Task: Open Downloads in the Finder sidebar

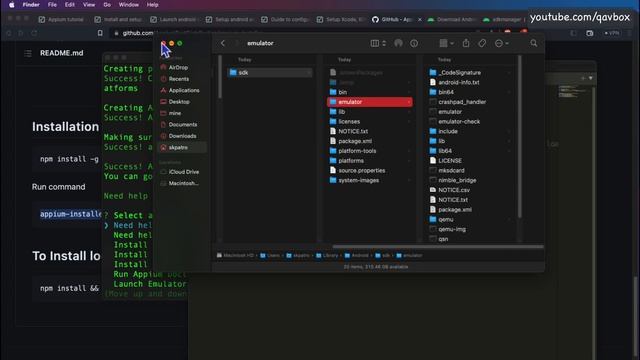Action: [x=182, y=136]
